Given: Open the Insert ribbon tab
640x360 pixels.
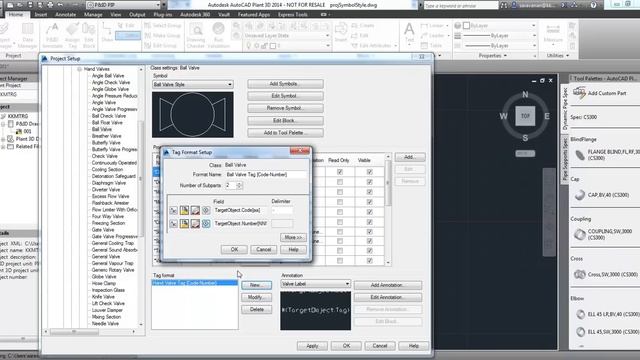Looking at the screenshot, I should coord(40,14).
